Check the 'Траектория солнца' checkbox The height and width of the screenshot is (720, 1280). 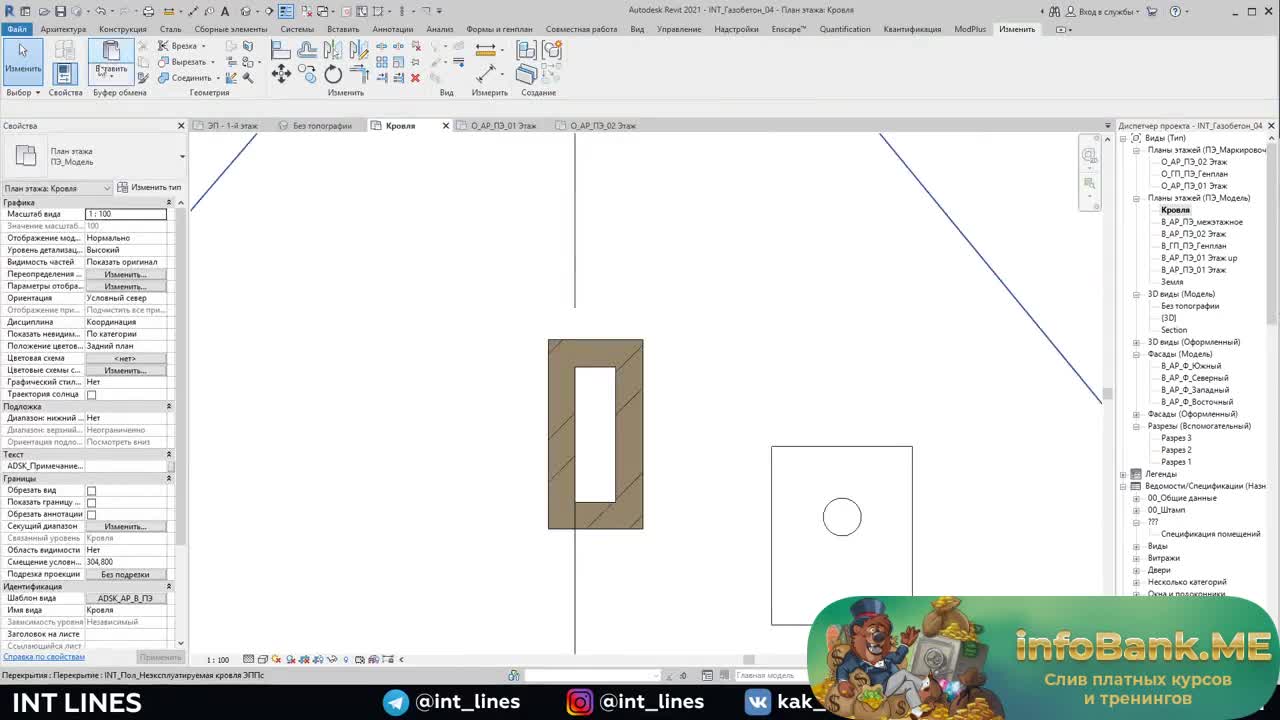pos(91,395)
